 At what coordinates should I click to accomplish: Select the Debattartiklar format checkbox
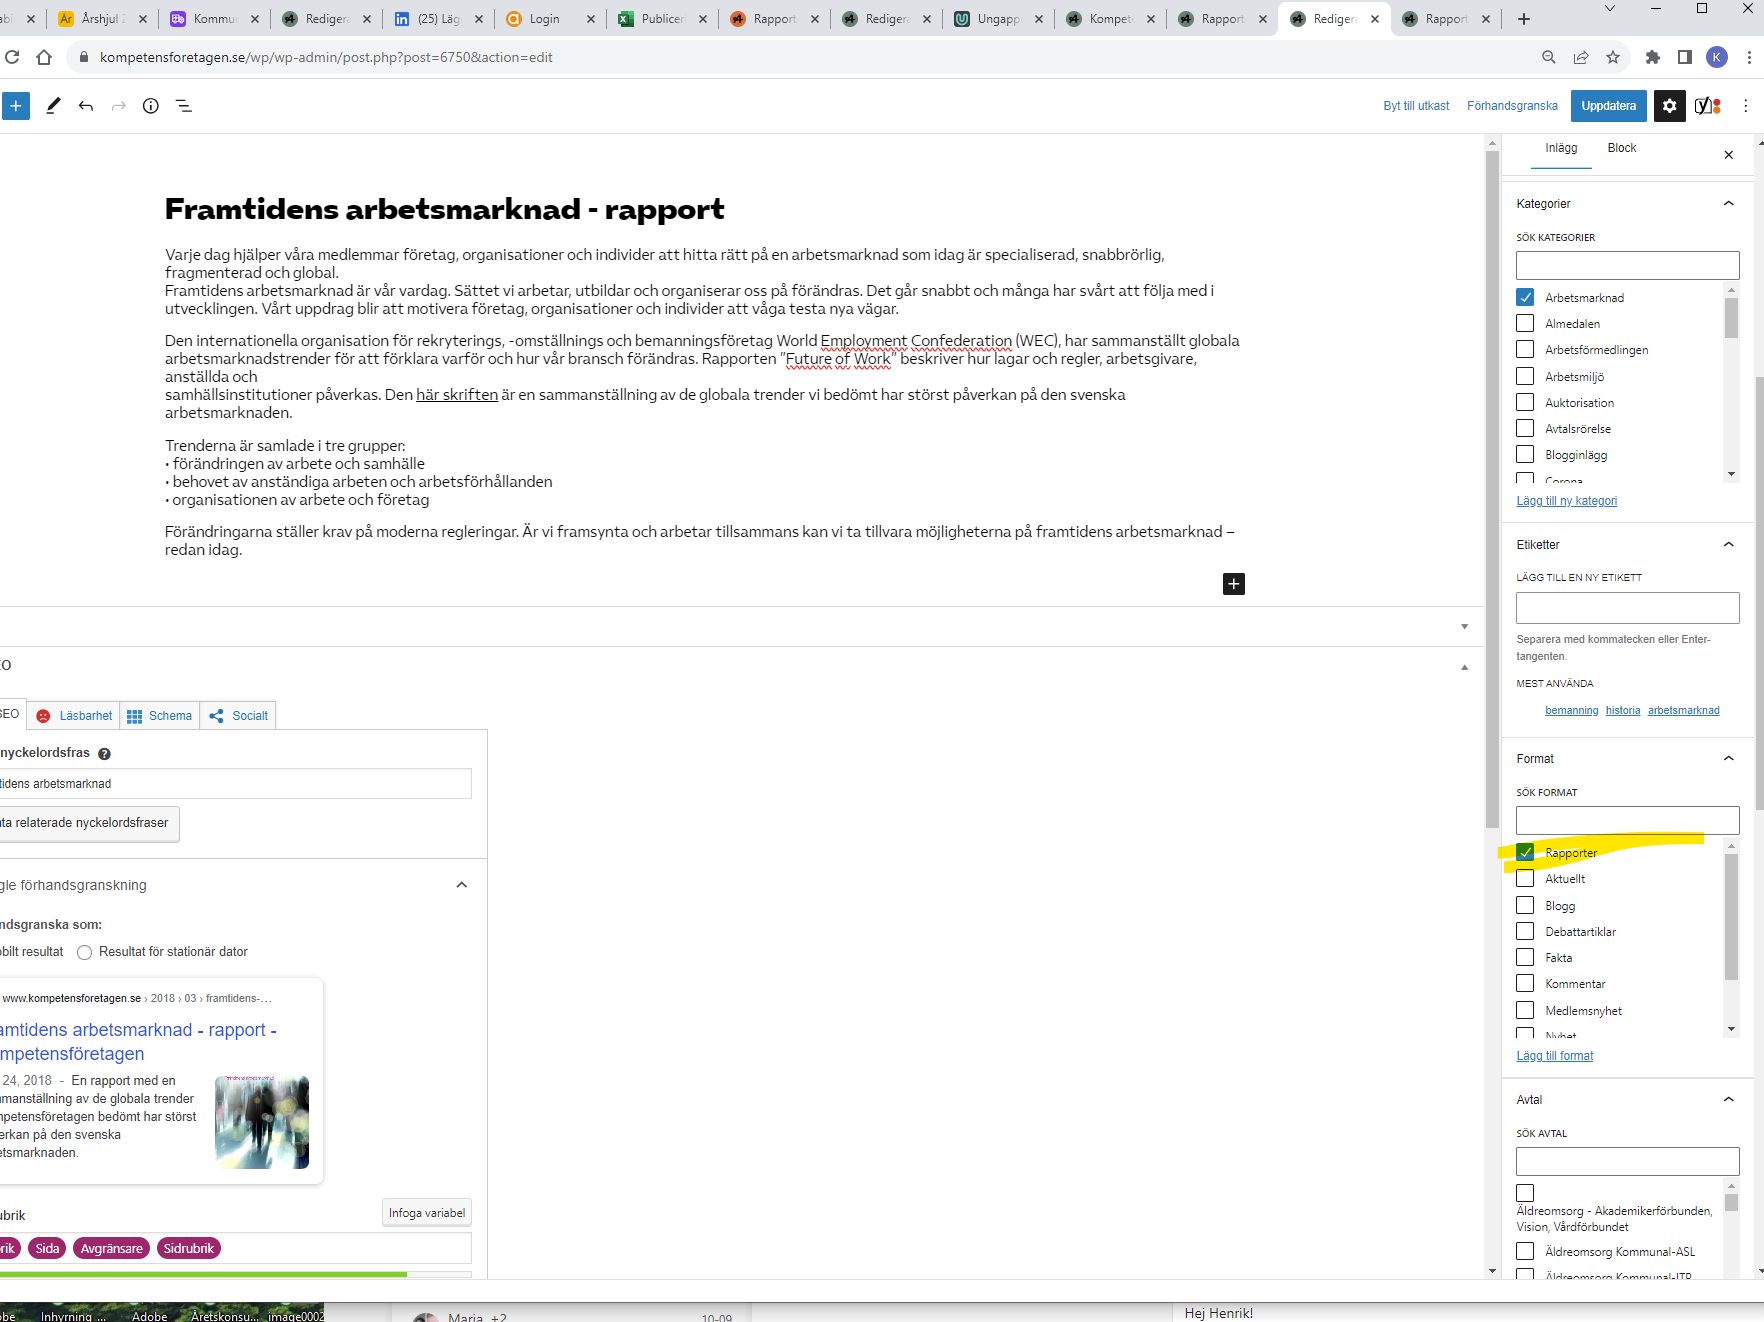[x=1525, y=931]
